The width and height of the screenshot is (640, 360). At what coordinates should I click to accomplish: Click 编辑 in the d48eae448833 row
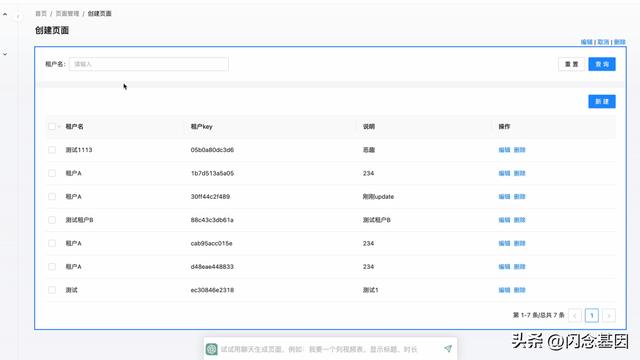coord(504,267)
